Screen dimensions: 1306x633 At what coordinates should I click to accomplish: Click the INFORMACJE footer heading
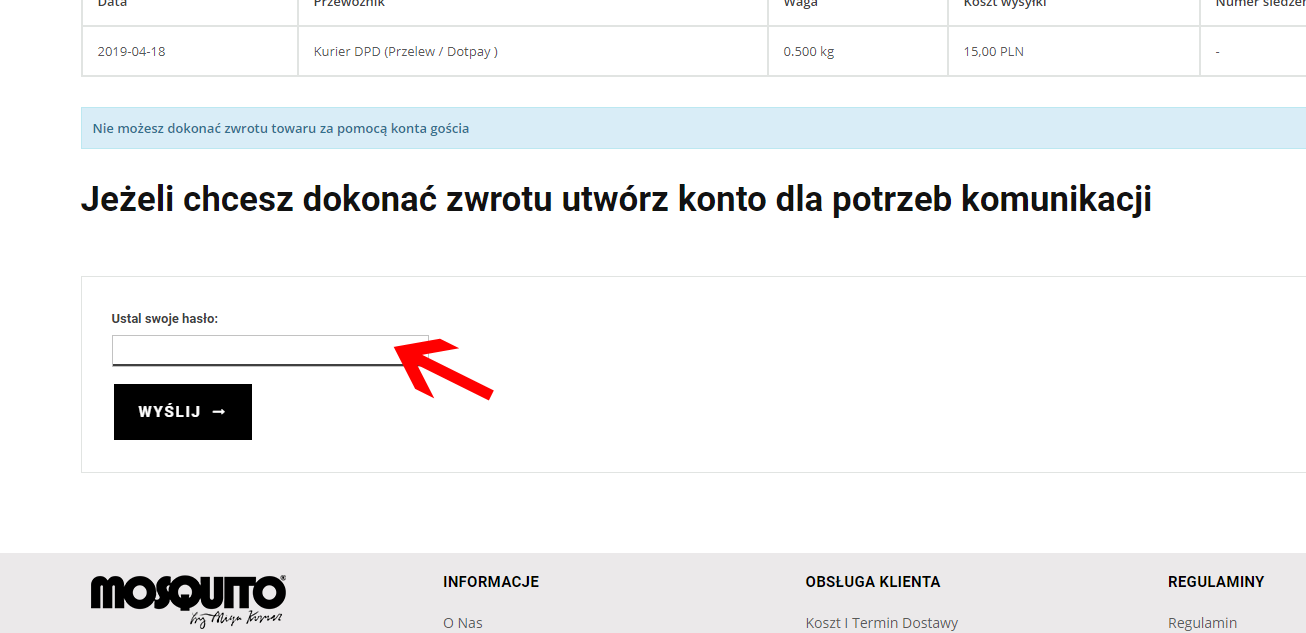point(491,582)
